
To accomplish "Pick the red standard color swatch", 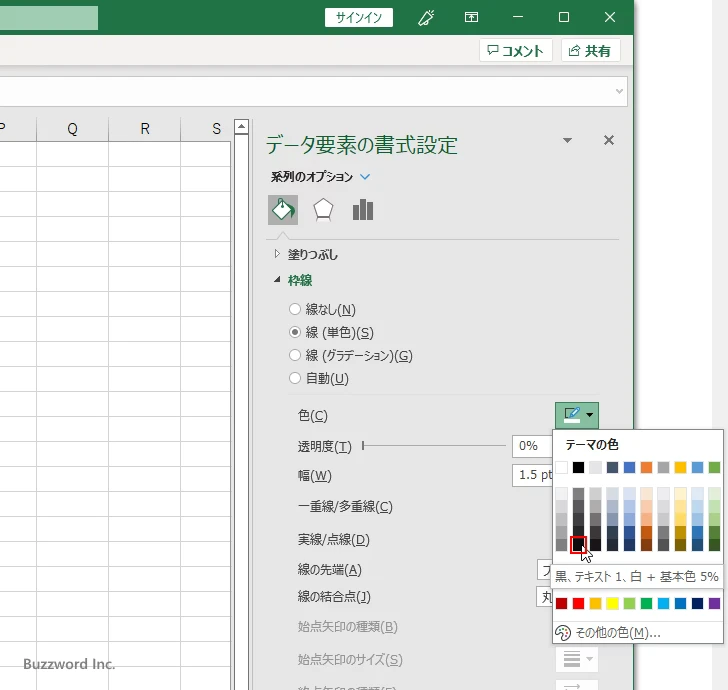I will 578,603.
